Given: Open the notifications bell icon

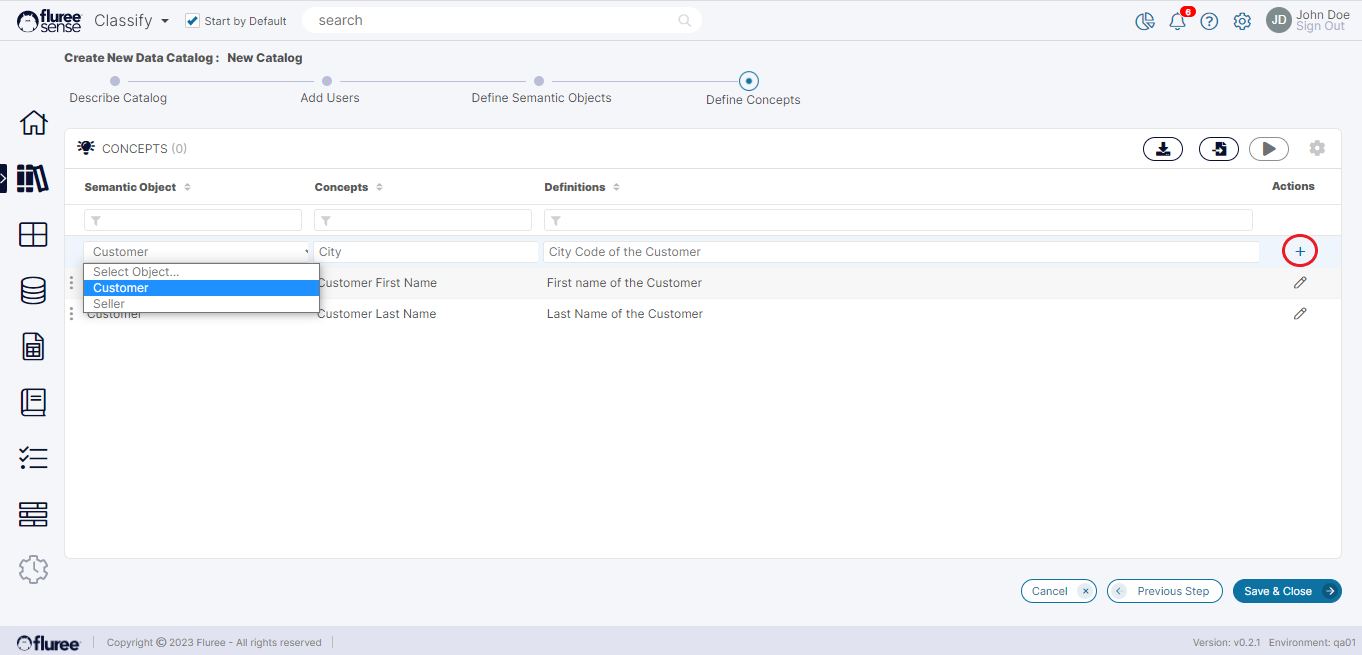Looking at the screenshot, I should coord(1177,21).
